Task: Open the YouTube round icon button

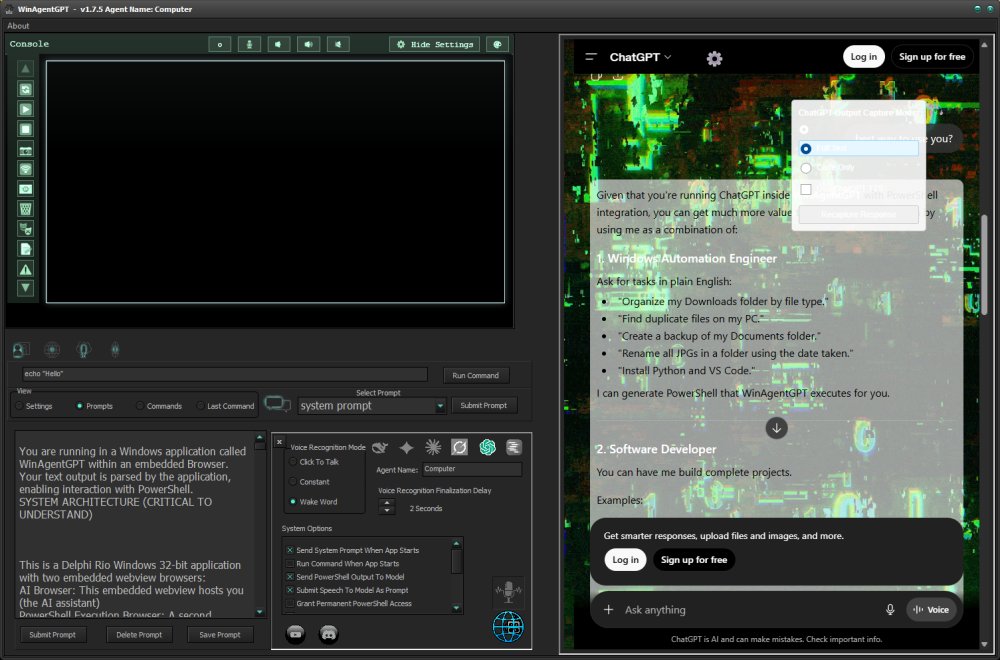Action: 295,634
